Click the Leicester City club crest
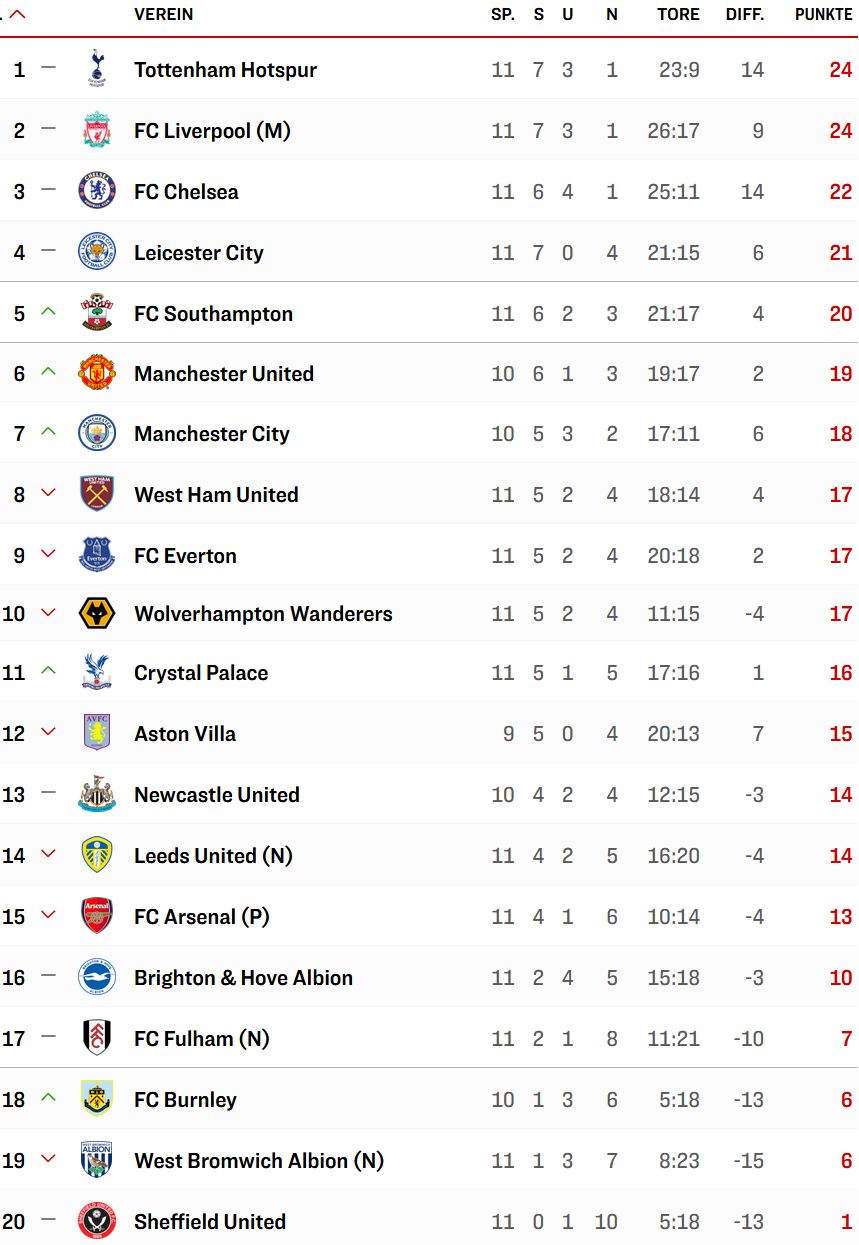The height and width of the screenshot is (1245, 859). (97, 252)
